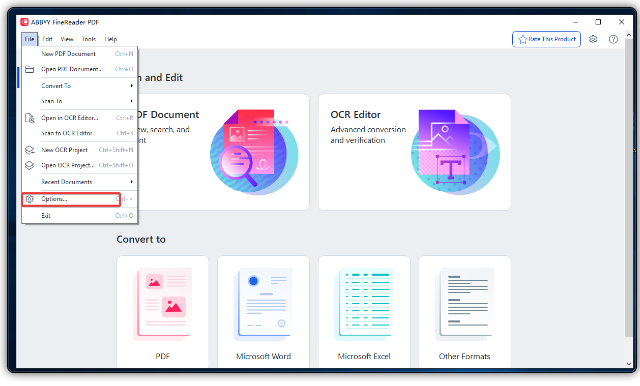
Task: Open the OCR Editor card
Action: tap(414, 152)
